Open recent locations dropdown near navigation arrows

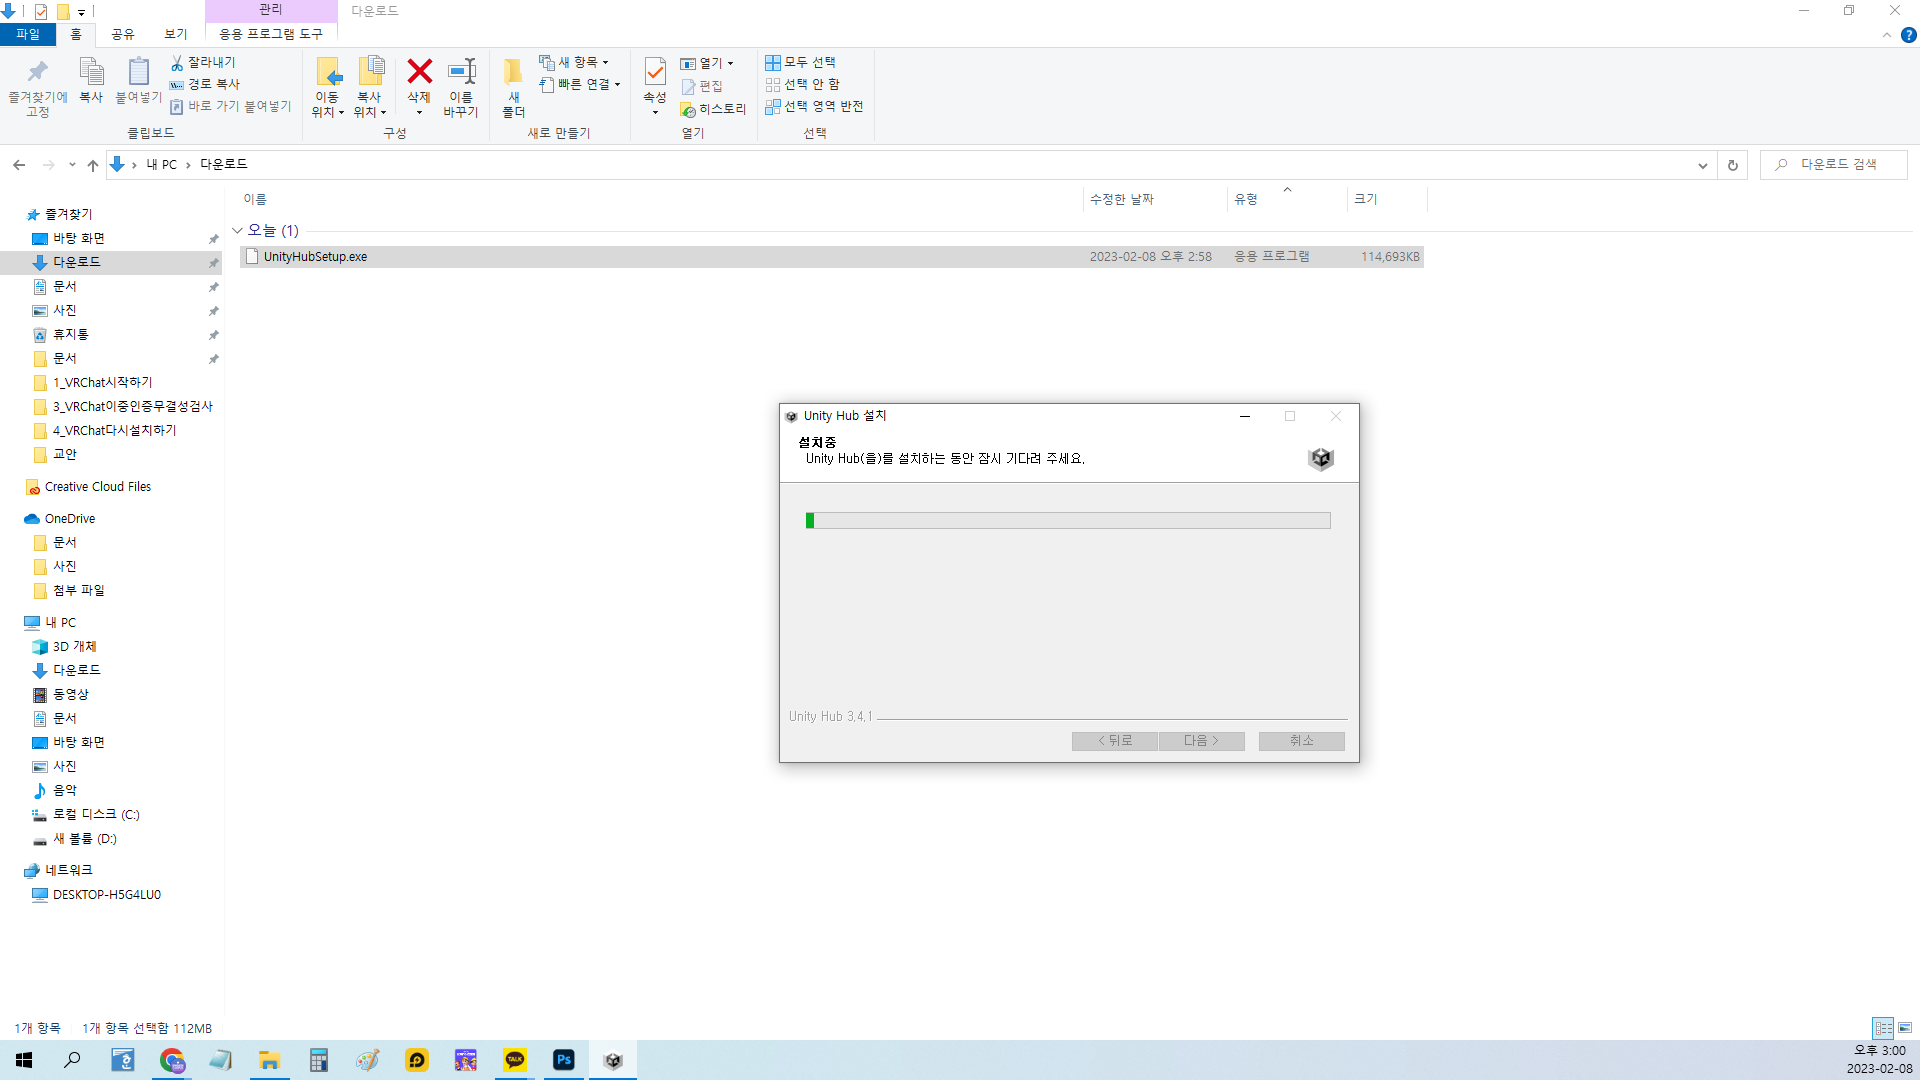(72, 165)
